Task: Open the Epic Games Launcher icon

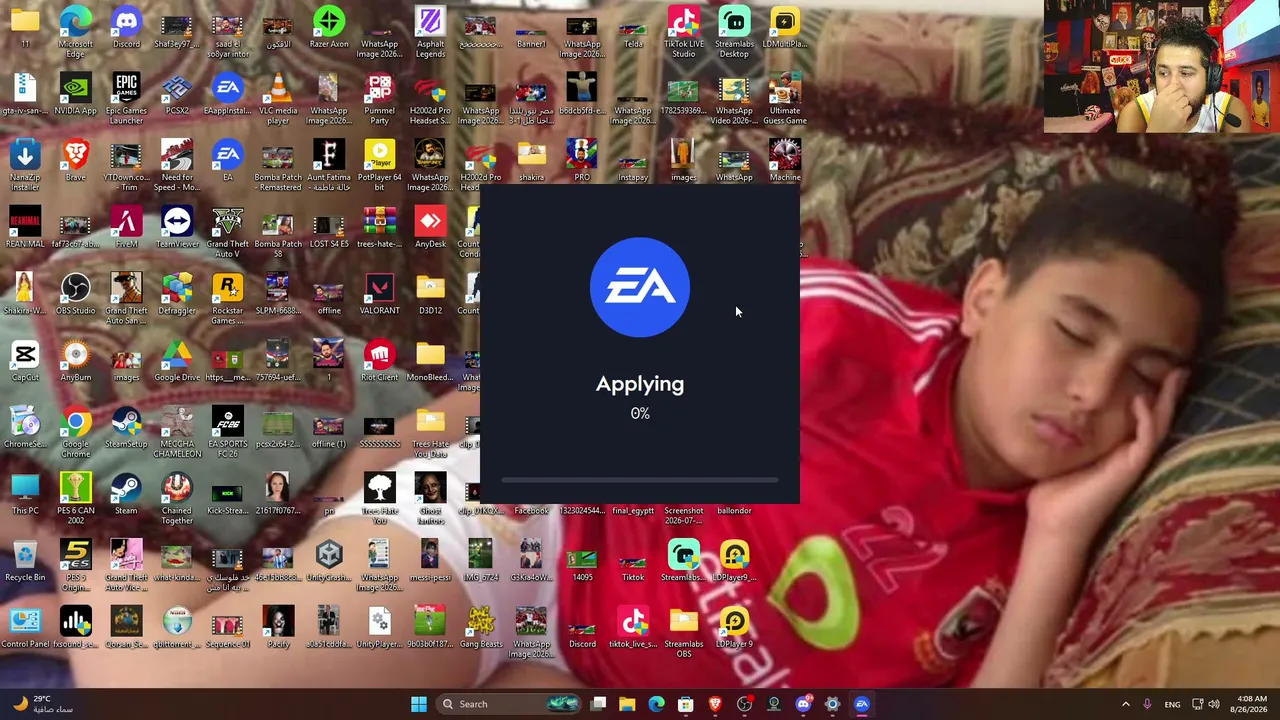Action: [126, 98]
